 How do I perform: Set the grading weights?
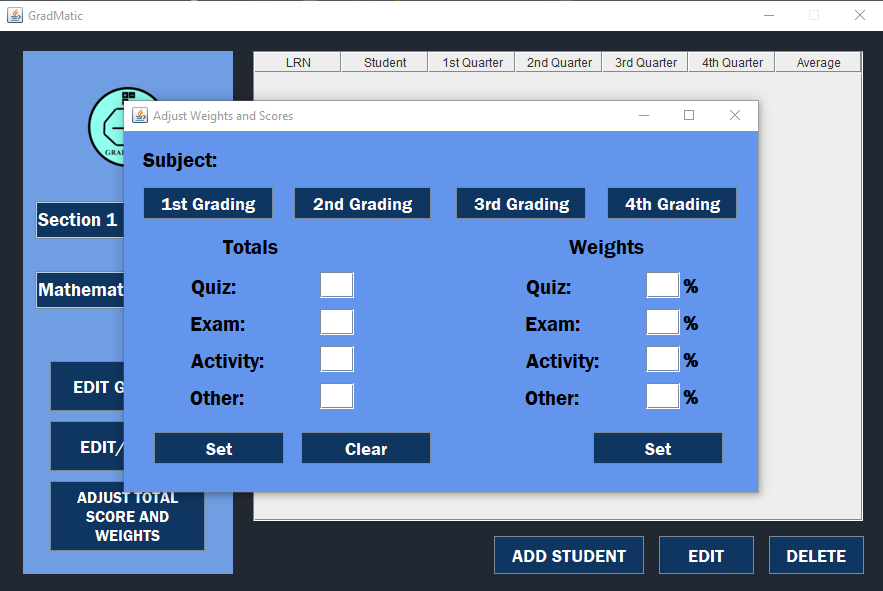(657, 447)
